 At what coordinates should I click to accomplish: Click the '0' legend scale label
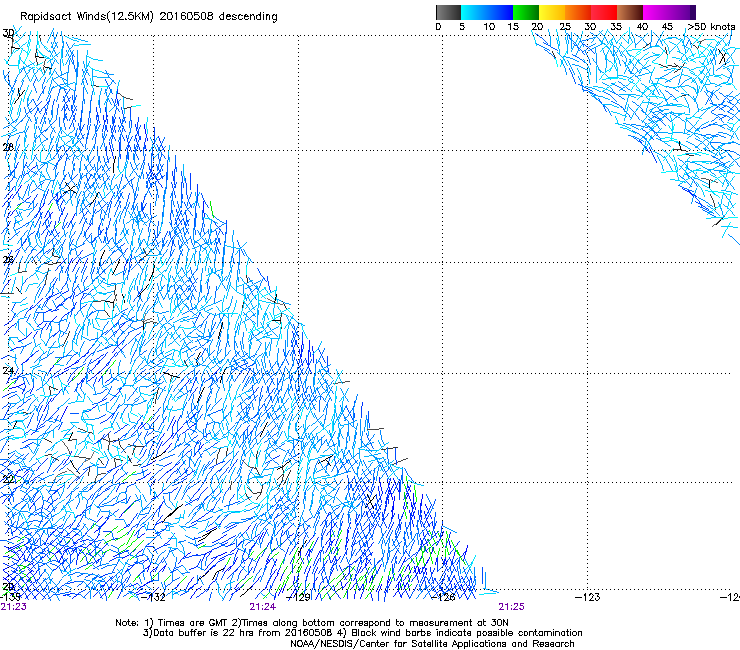click(x=438, y=27)
